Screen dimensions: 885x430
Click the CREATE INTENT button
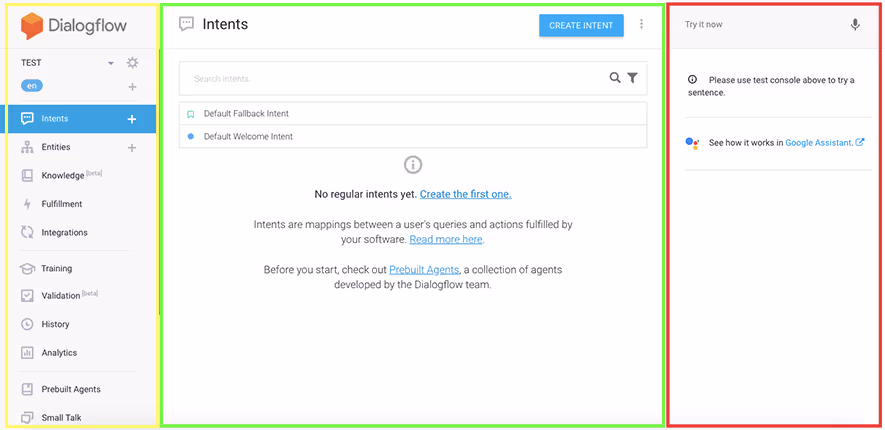(x=581, y=25)
